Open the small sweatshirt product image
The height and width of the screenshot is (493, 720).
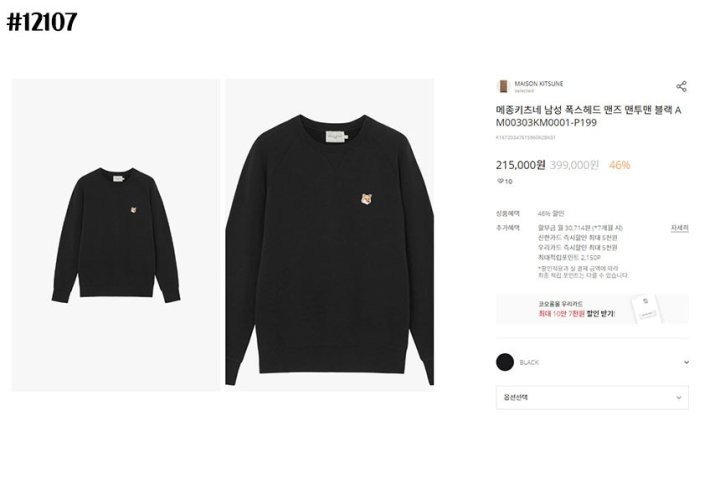pyautogui.click(x=115, y=235)
